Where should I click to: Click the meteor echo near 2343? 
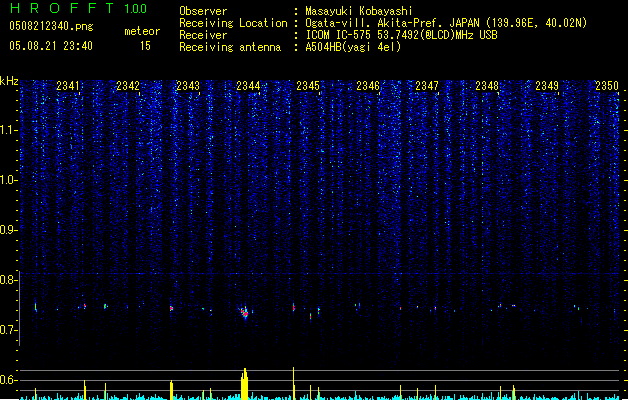(x=172, y=309)
